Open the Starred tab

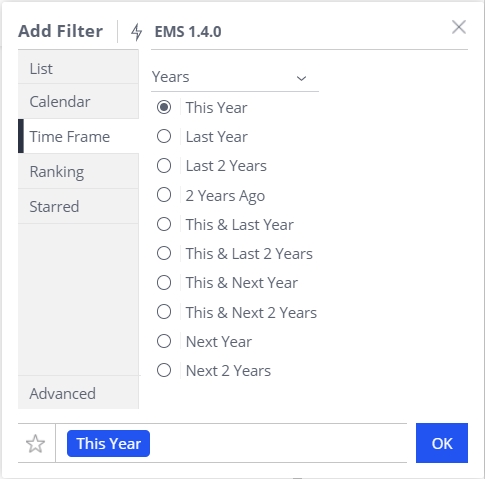point(78,206)
